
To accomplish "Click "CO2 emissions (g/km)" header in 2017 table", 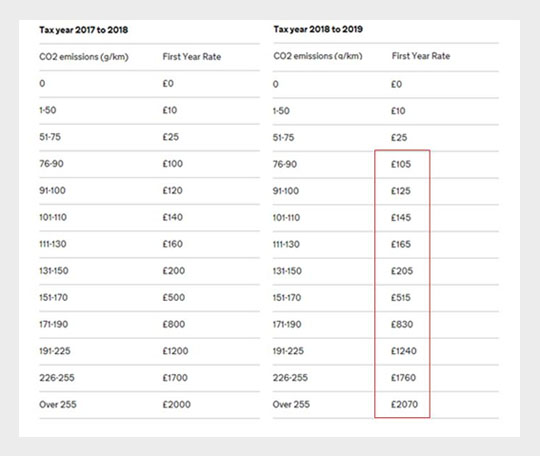I will pos(84,57).
